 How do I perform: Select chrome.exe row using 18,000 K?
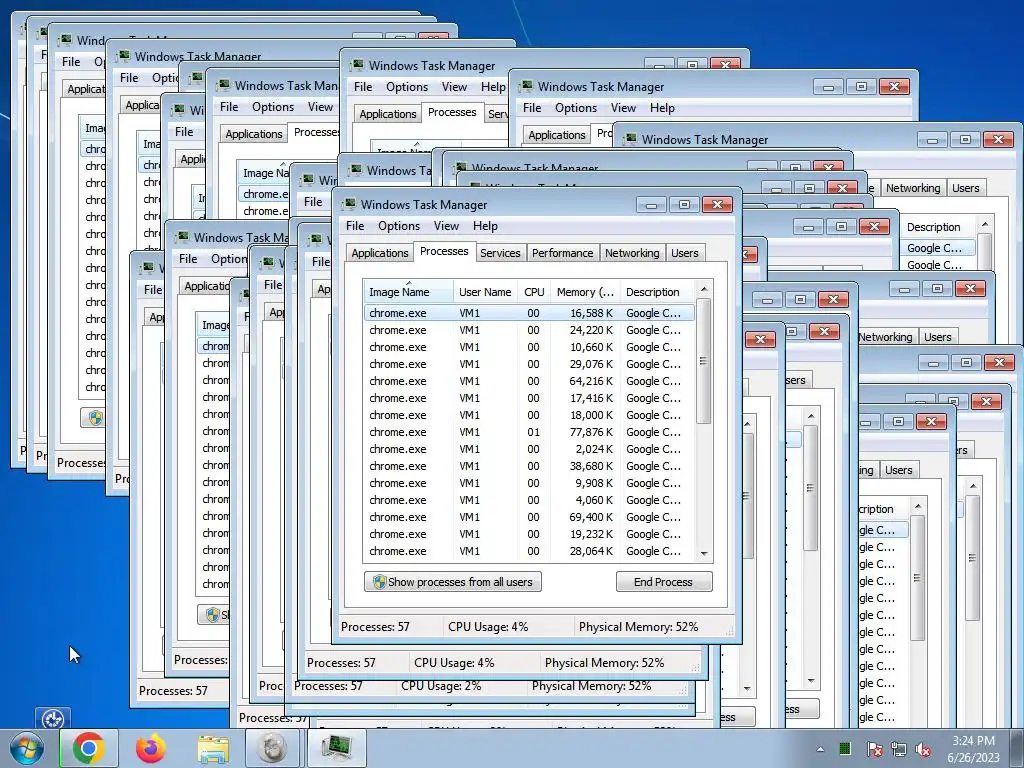(x=529, y=415)
